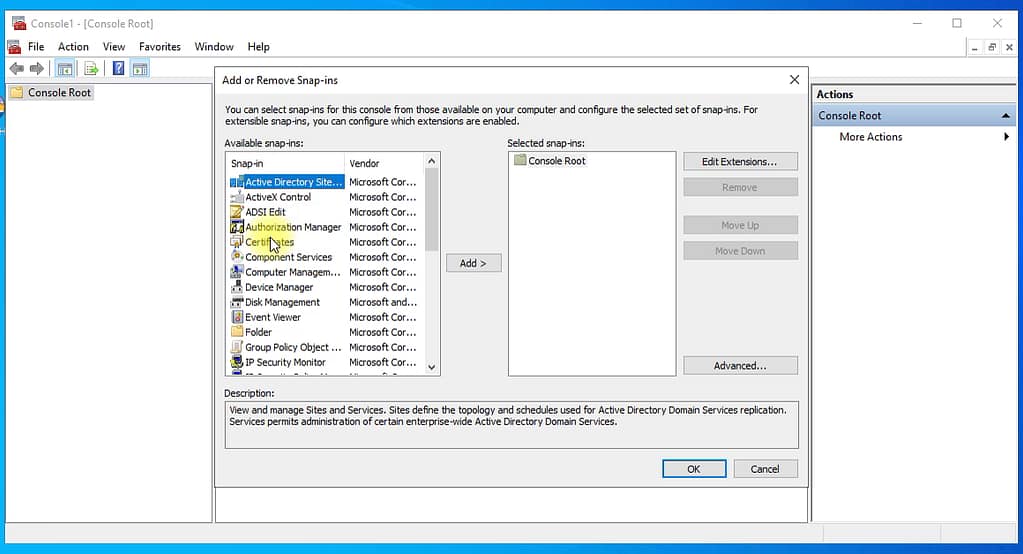Click the Show/Hide Action Pane toolbar icon
Image resolution: width=1023 pixels, height=554 pixels.
[140, 69]
